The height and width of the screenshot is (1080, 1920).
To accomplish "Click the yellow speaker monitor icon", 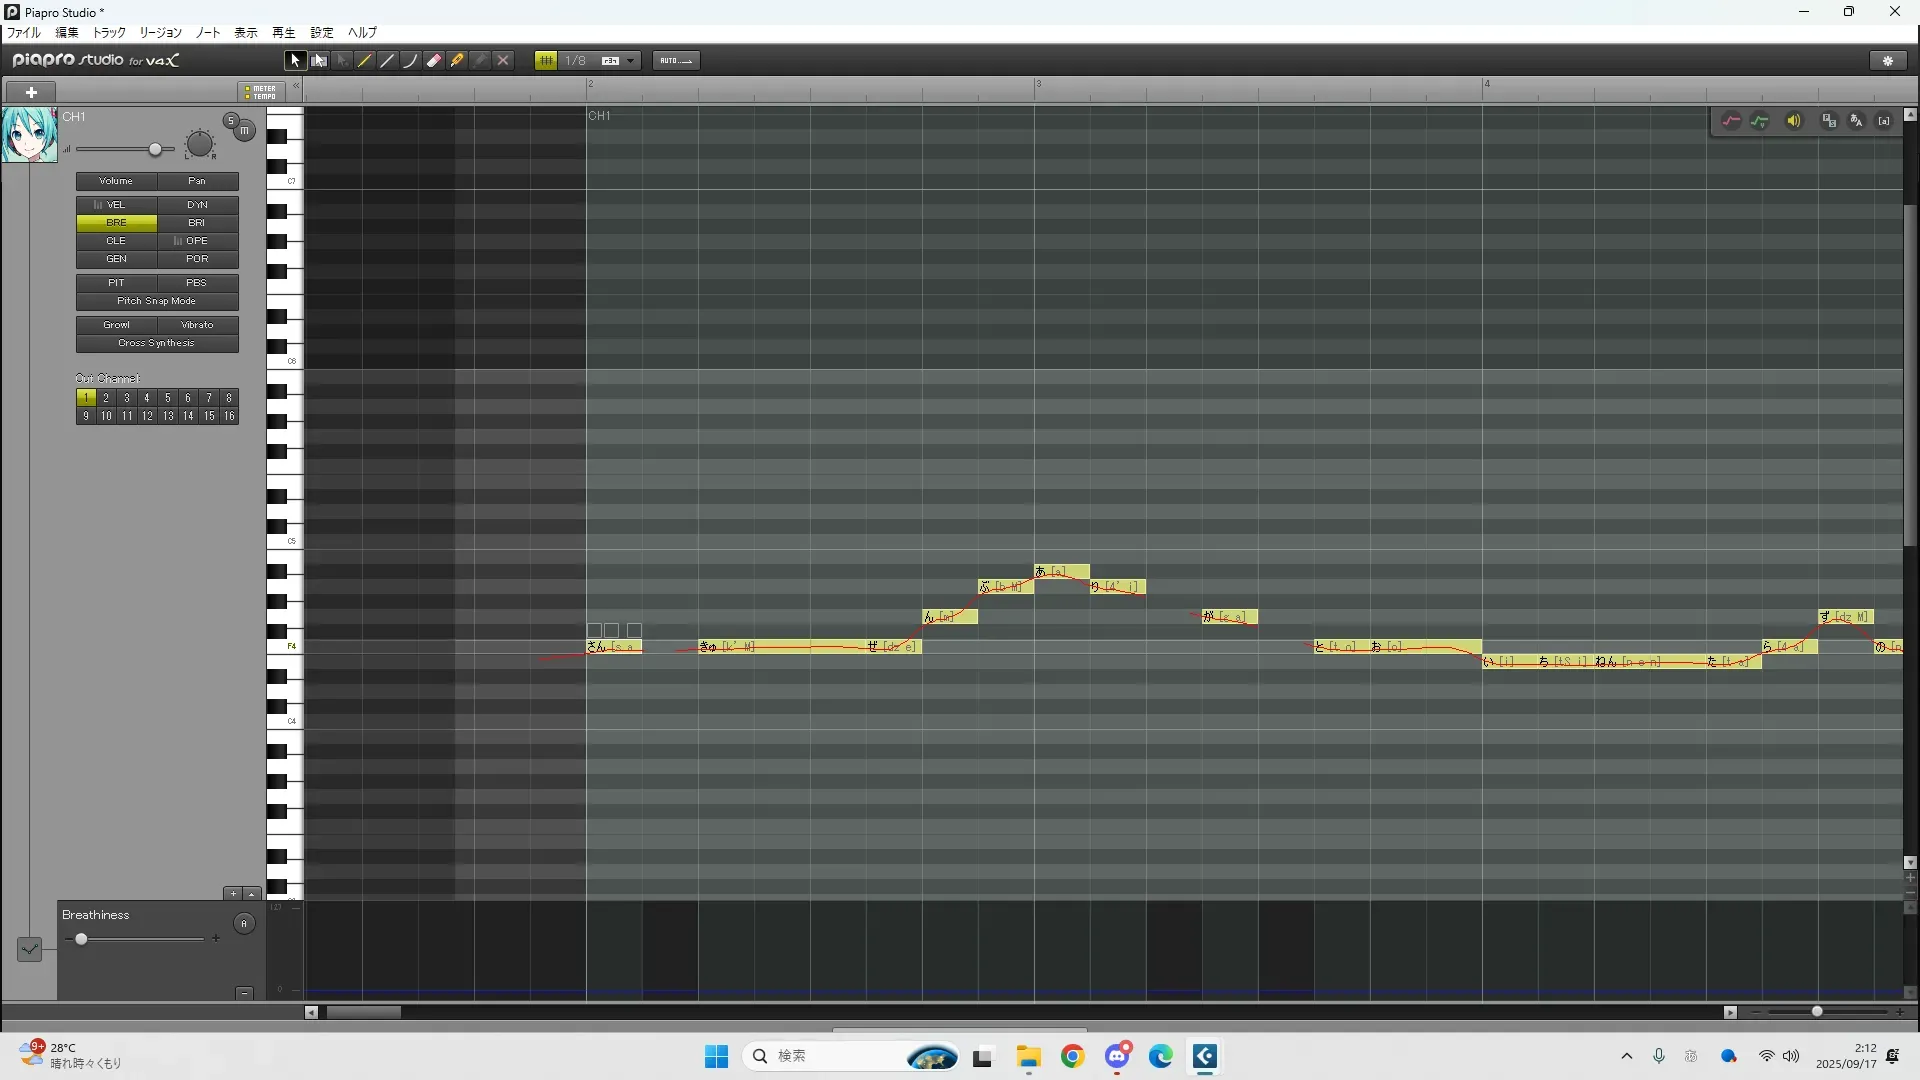I will (1794, 121).
